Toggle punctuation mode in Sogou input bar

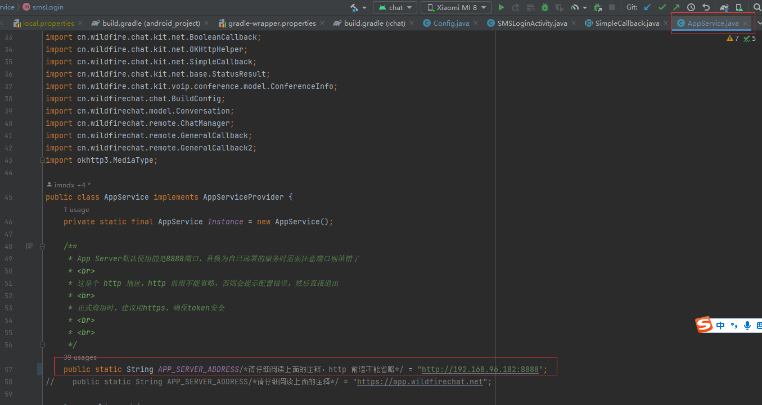(x=734, y=325)
